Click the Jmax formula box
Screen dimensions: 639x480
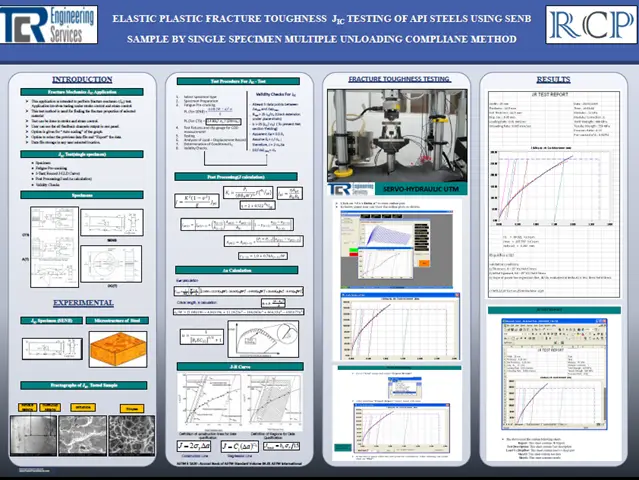(281, 446)
